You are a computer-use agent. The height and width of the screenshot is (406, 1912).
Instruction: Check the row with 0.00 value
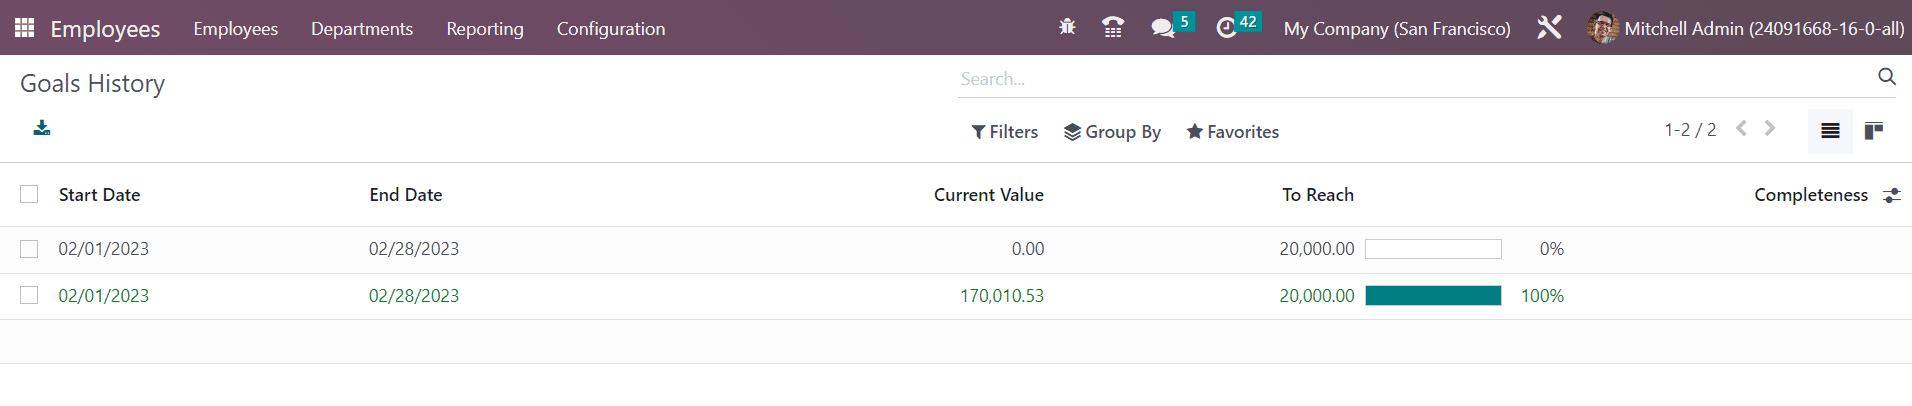click(x=29, y=249)
